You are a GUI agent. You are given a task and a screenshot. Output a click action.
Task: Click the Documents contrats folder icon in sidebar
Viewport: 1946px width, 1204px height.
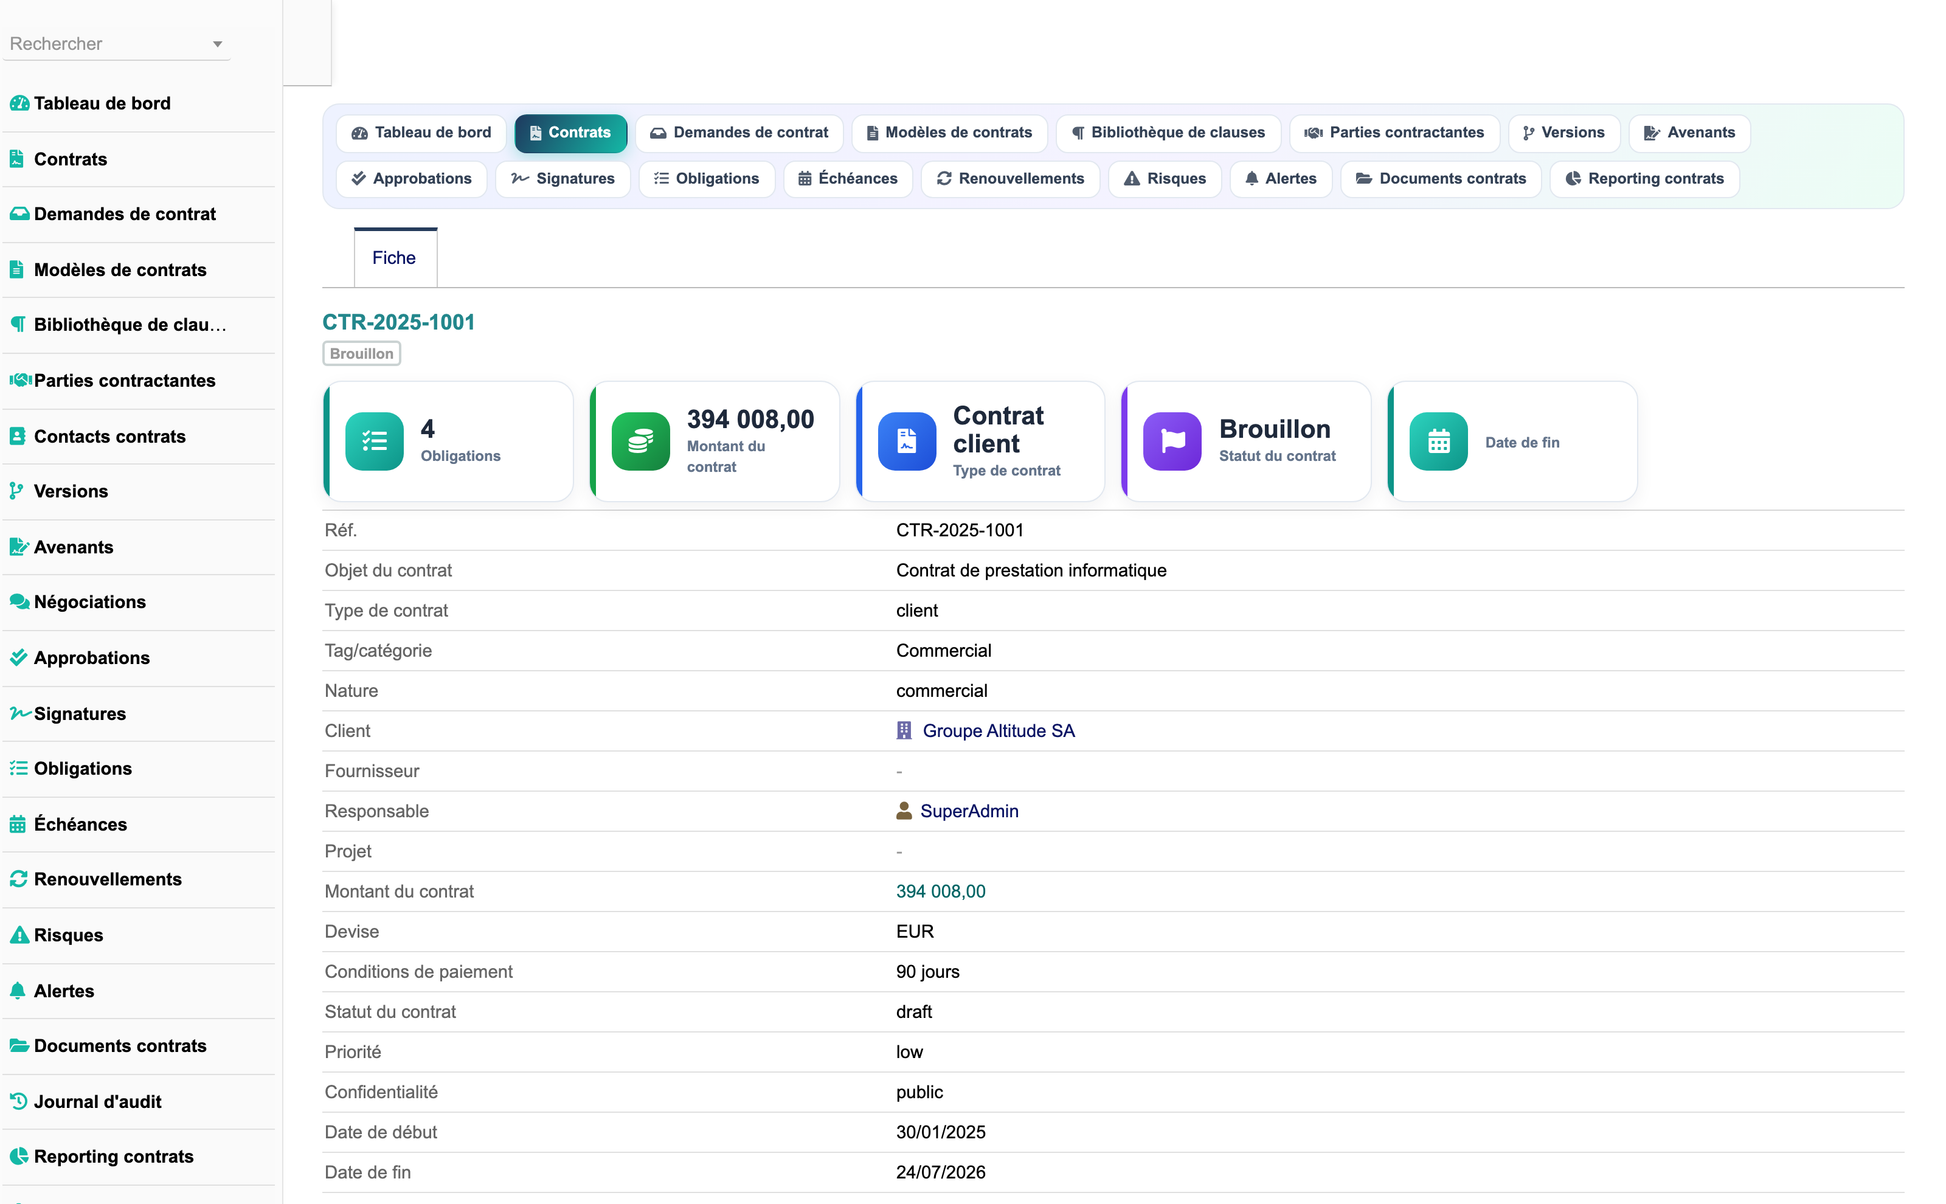point(19,1046)
